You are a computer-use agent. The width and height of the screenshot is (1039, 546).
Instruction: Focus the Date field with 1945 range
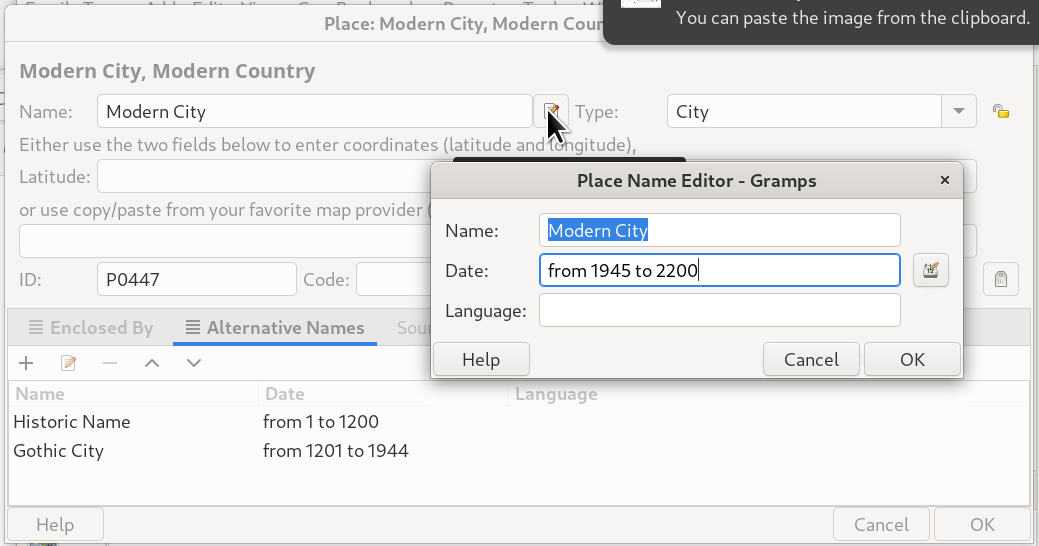click(719, 270)
